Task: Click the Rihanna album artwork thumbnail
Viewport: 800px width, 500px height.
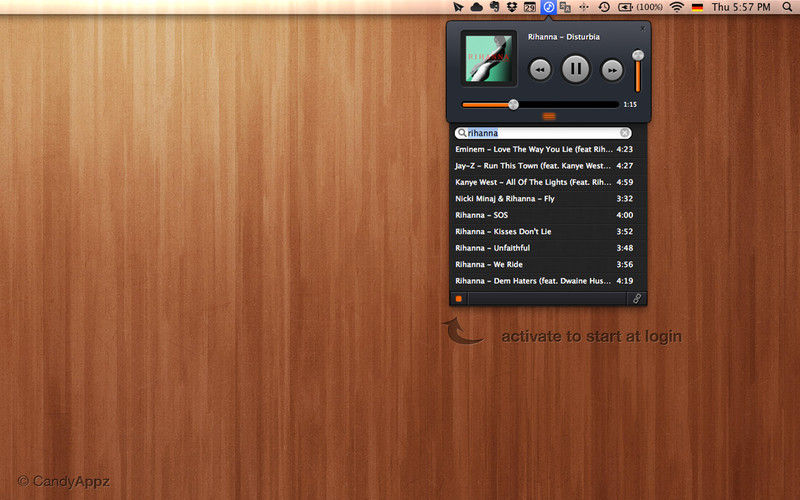Action: pos(489,58)
